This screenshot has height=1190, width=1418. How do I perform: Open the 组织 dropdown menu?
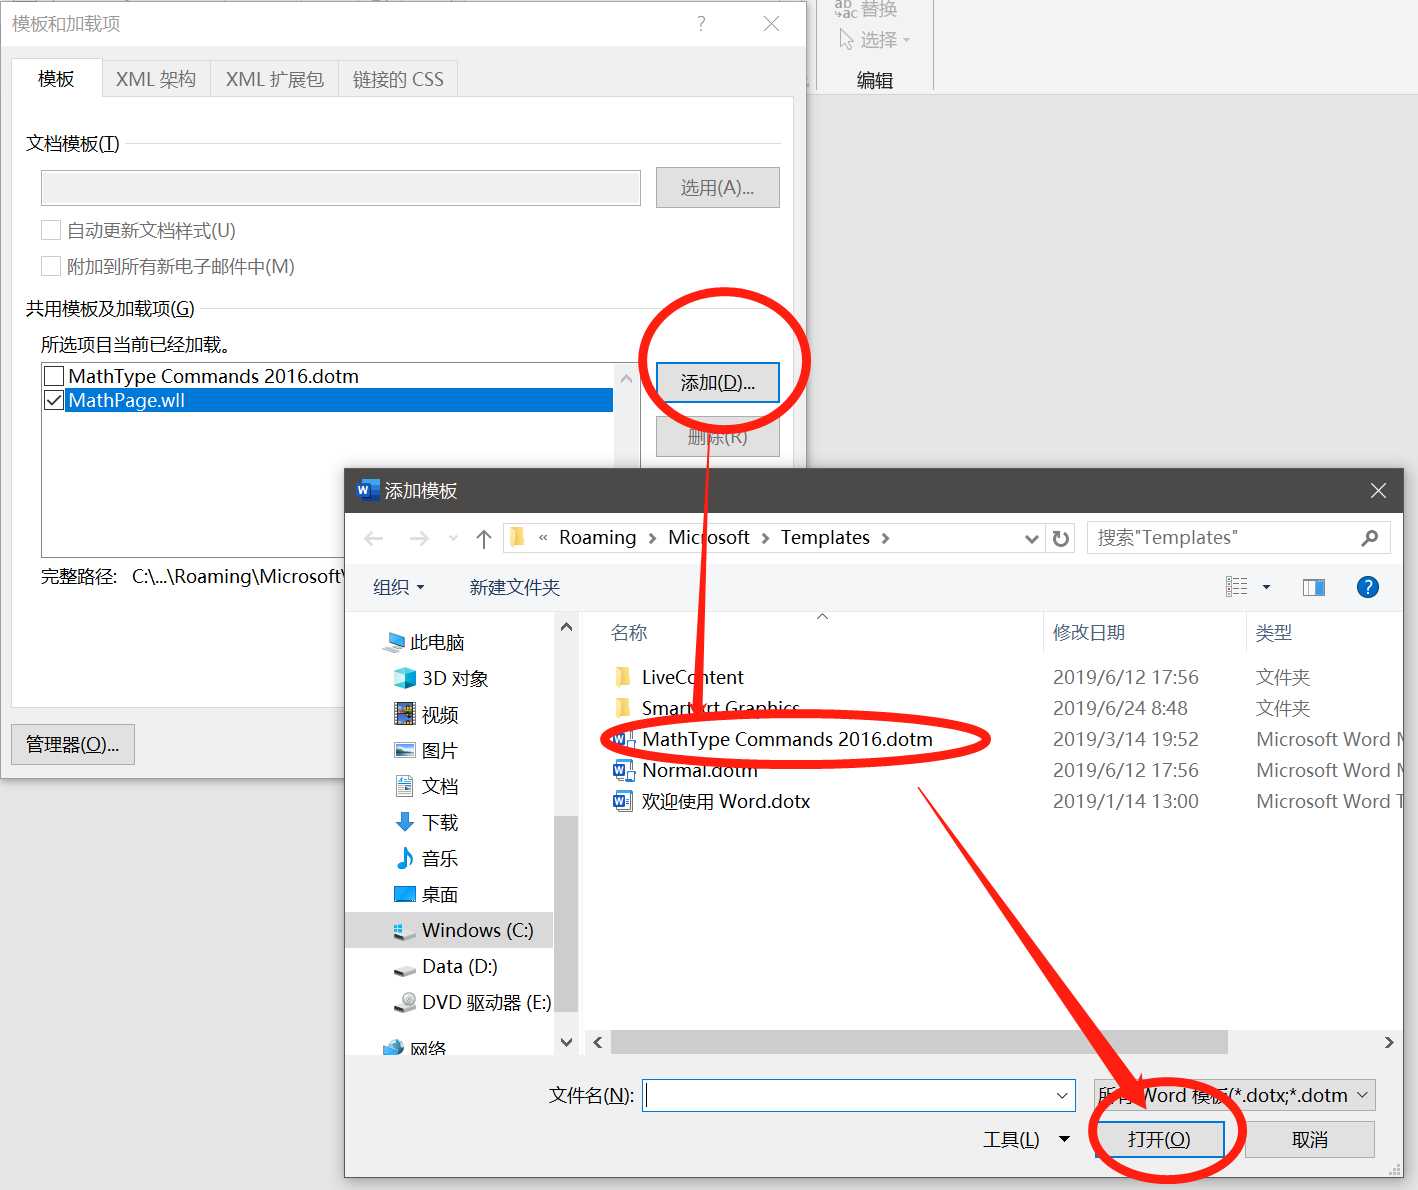point(399,587)
